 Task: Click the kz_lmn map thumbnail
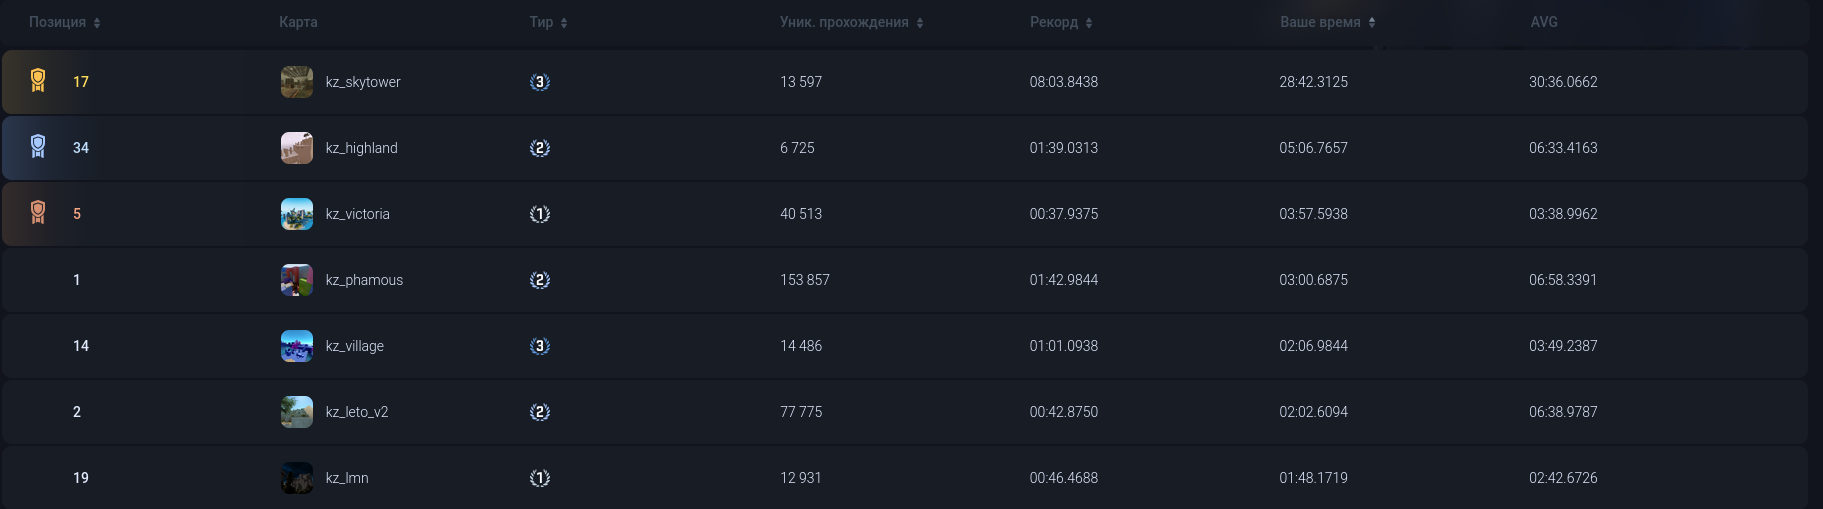297,478
